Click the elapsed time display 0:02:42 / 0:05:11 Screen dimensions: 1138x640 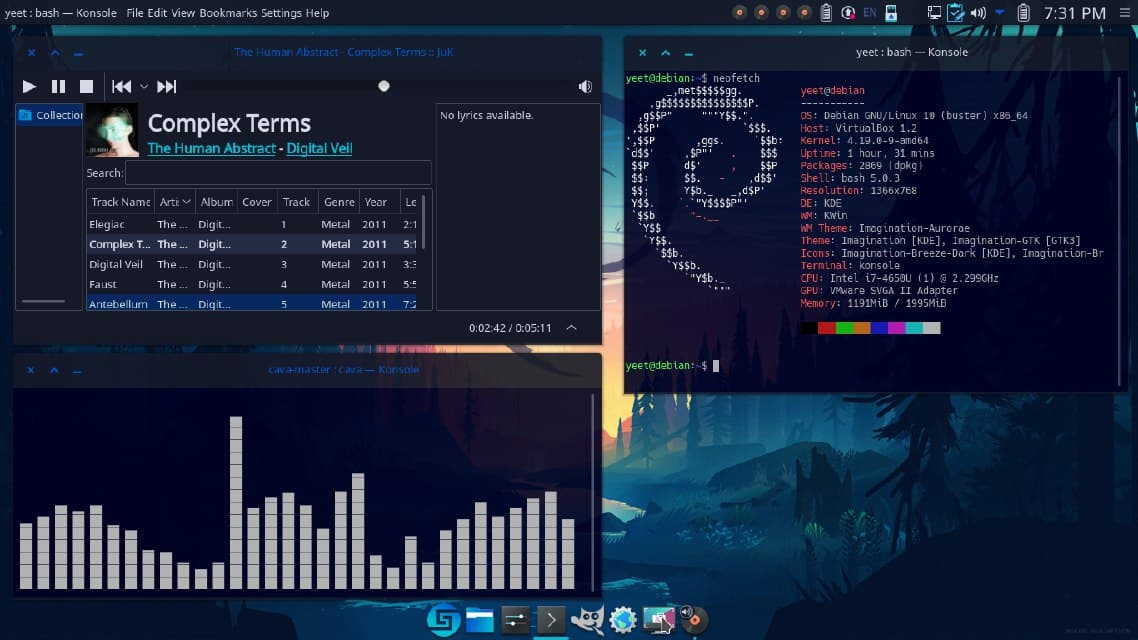click(509, 328)
